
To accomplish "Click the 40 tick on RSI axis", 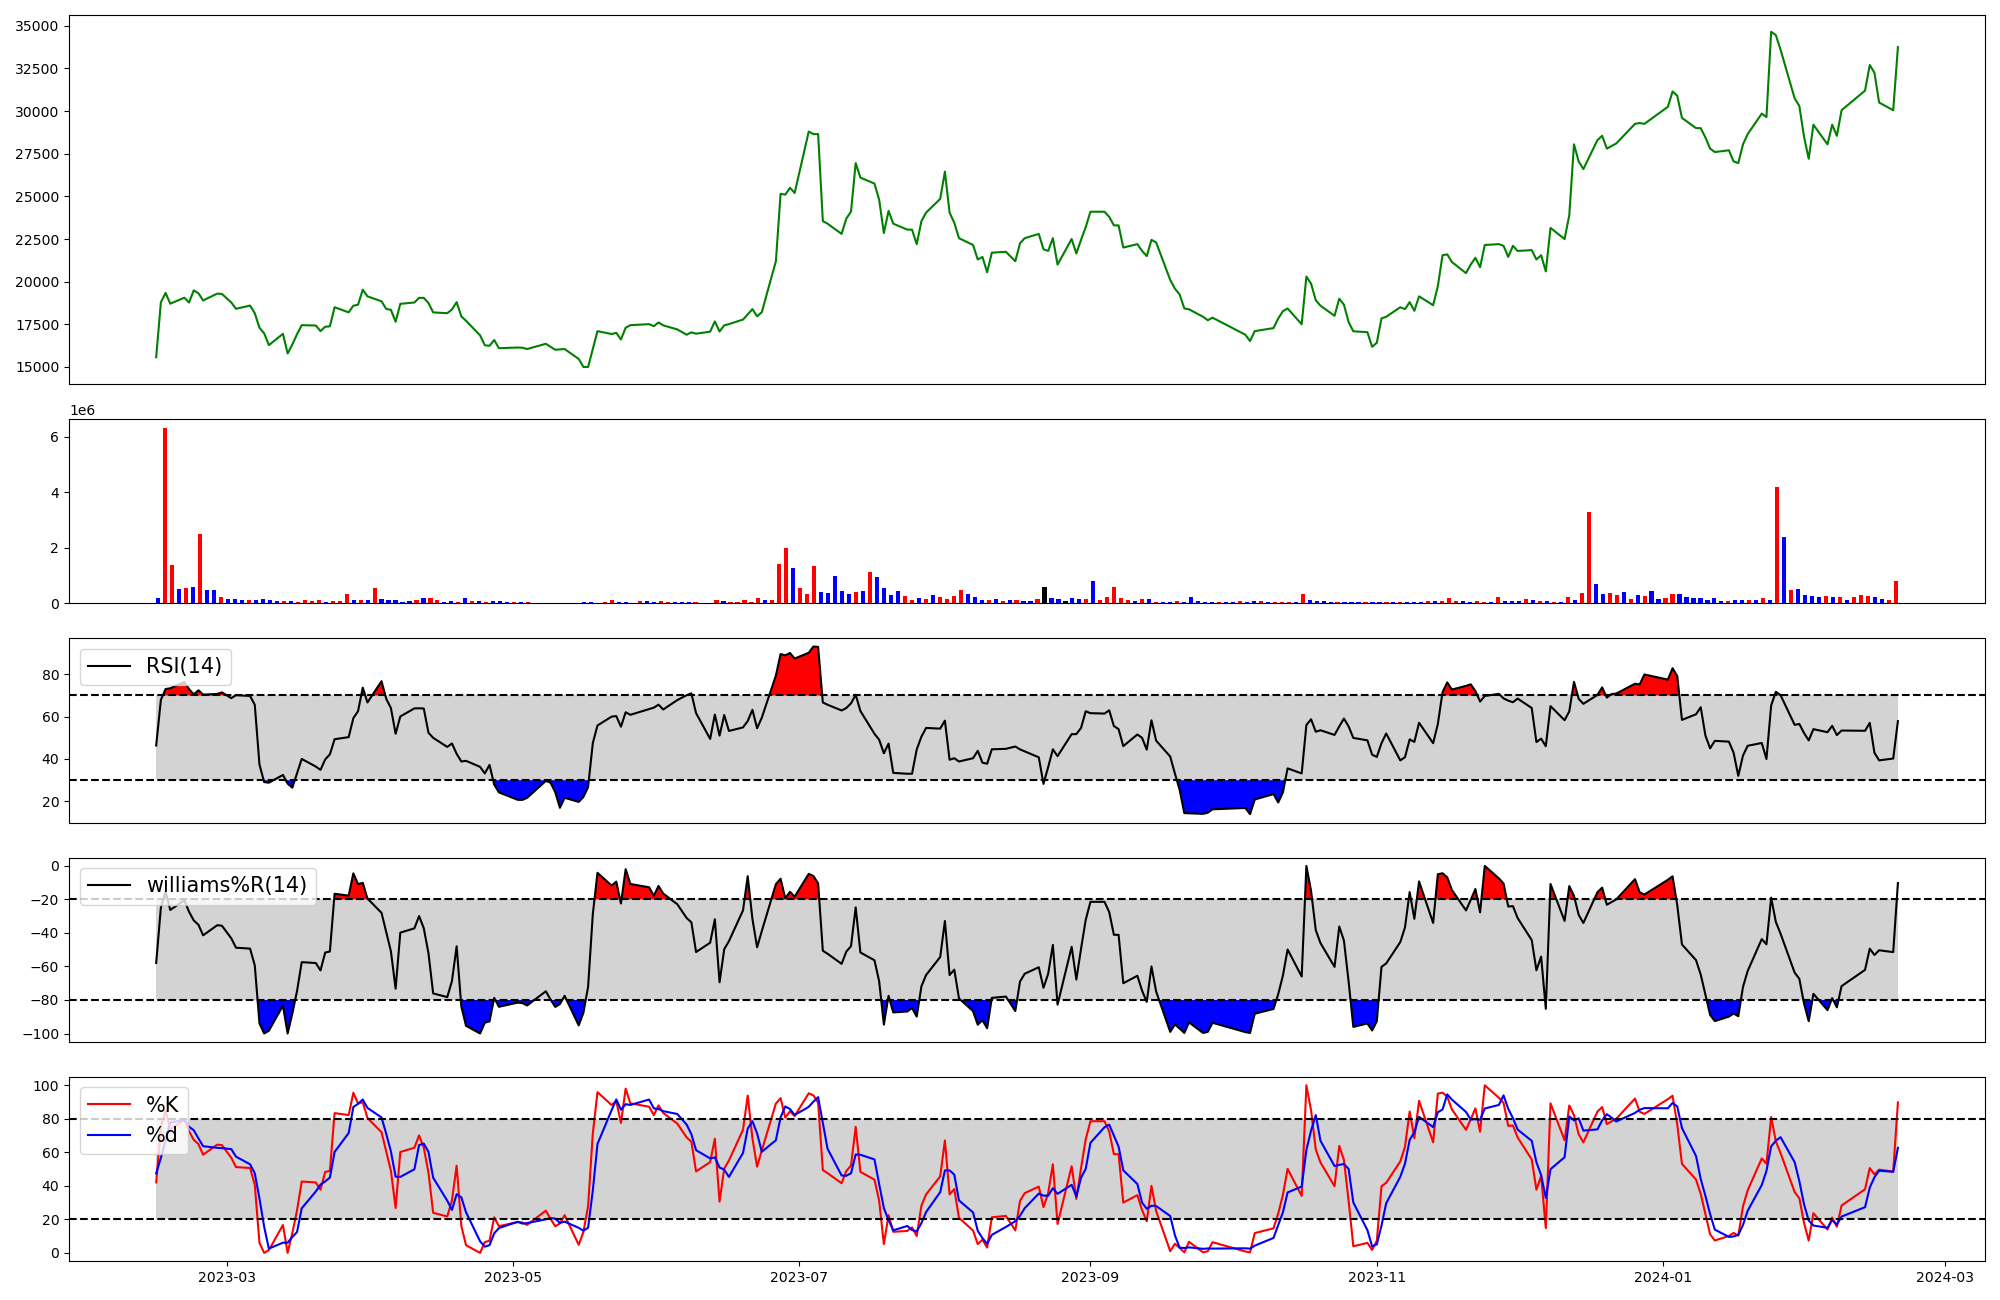I will point(50,759).
